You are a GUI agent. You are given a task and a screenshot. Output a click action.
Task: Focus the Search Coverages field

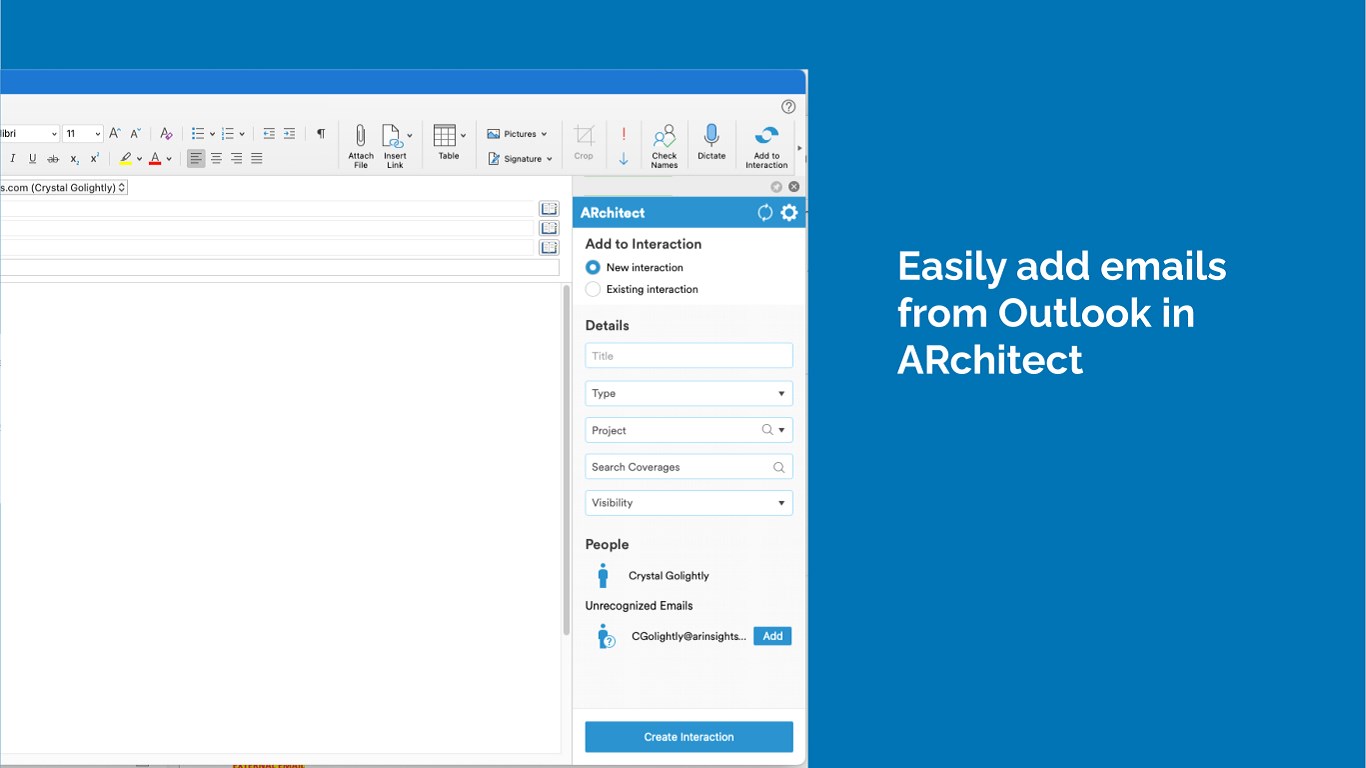pyautogui.click(x=689, y=467)
